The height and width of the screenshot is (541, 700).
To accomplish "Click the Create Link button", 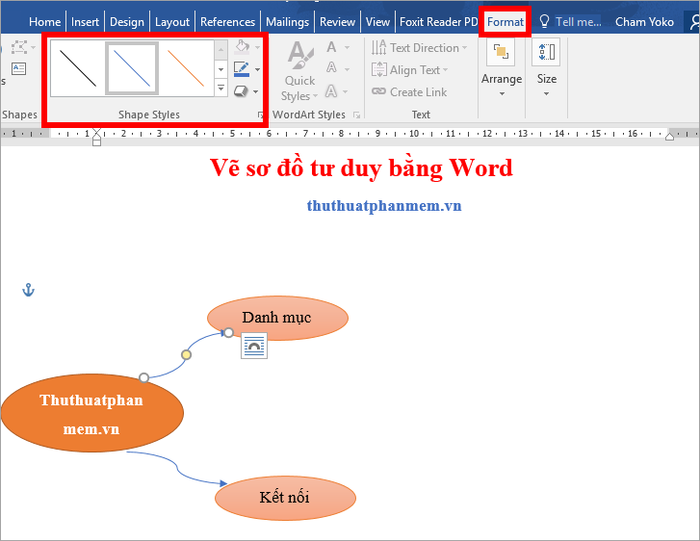I will click(x=409, y=92).
